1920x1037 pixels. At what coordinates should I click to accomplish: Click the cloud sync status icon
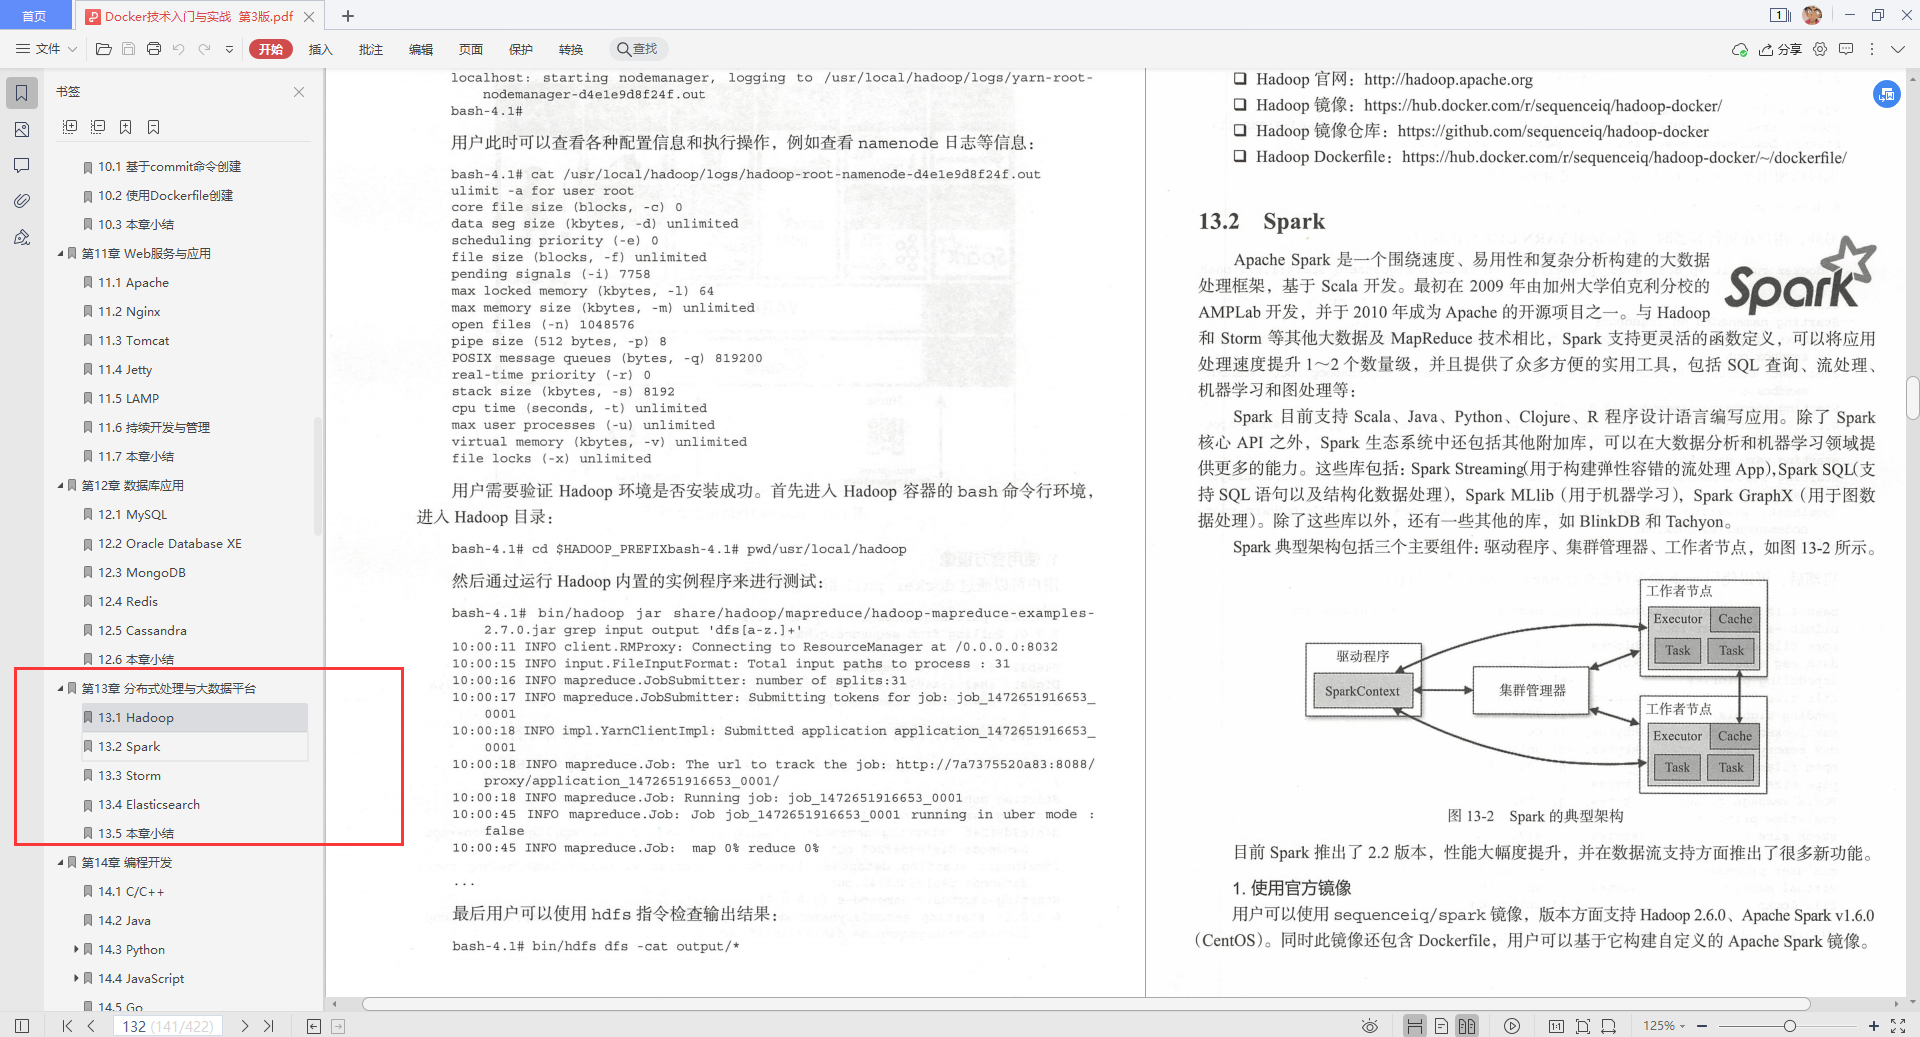1739,49
